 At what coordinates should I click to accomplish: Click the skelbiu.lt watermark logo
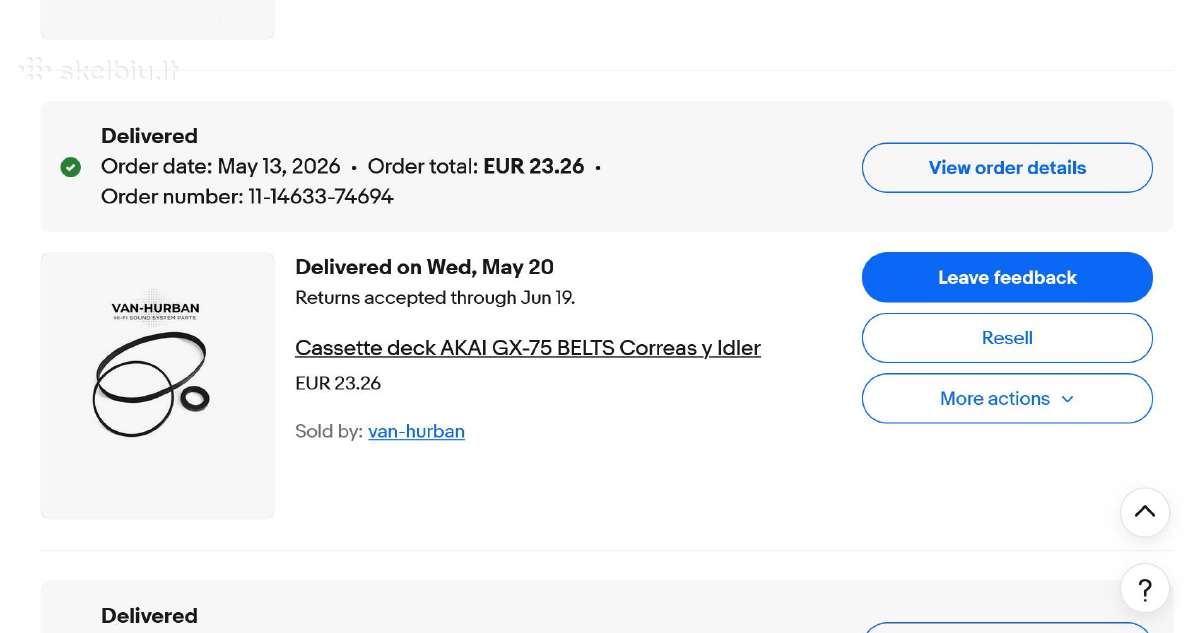click(100, 69)
